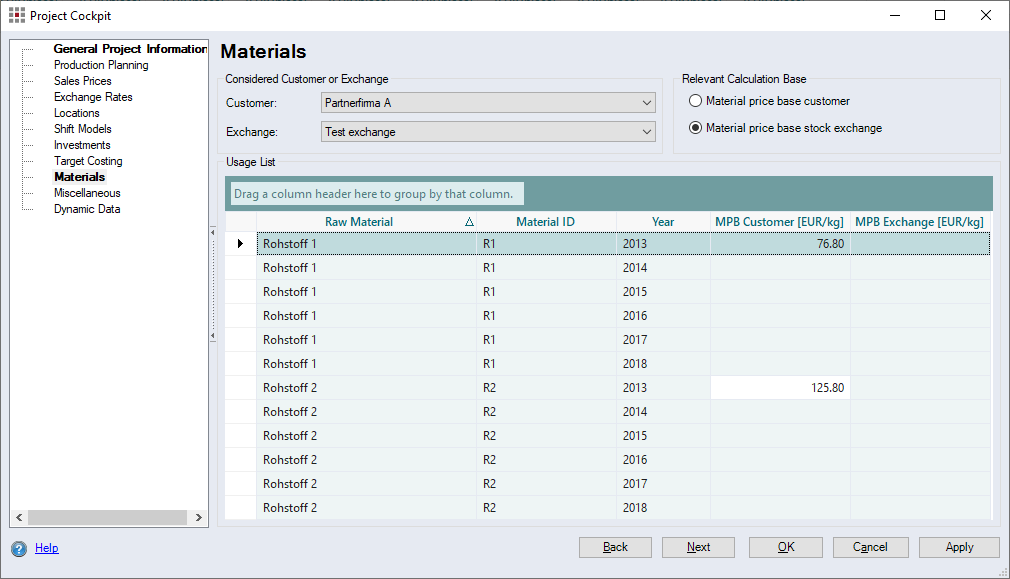This screenshot has width=1010, height=579.
Task: Click the lower splitter arrow on panel divider
Action: 212,337
